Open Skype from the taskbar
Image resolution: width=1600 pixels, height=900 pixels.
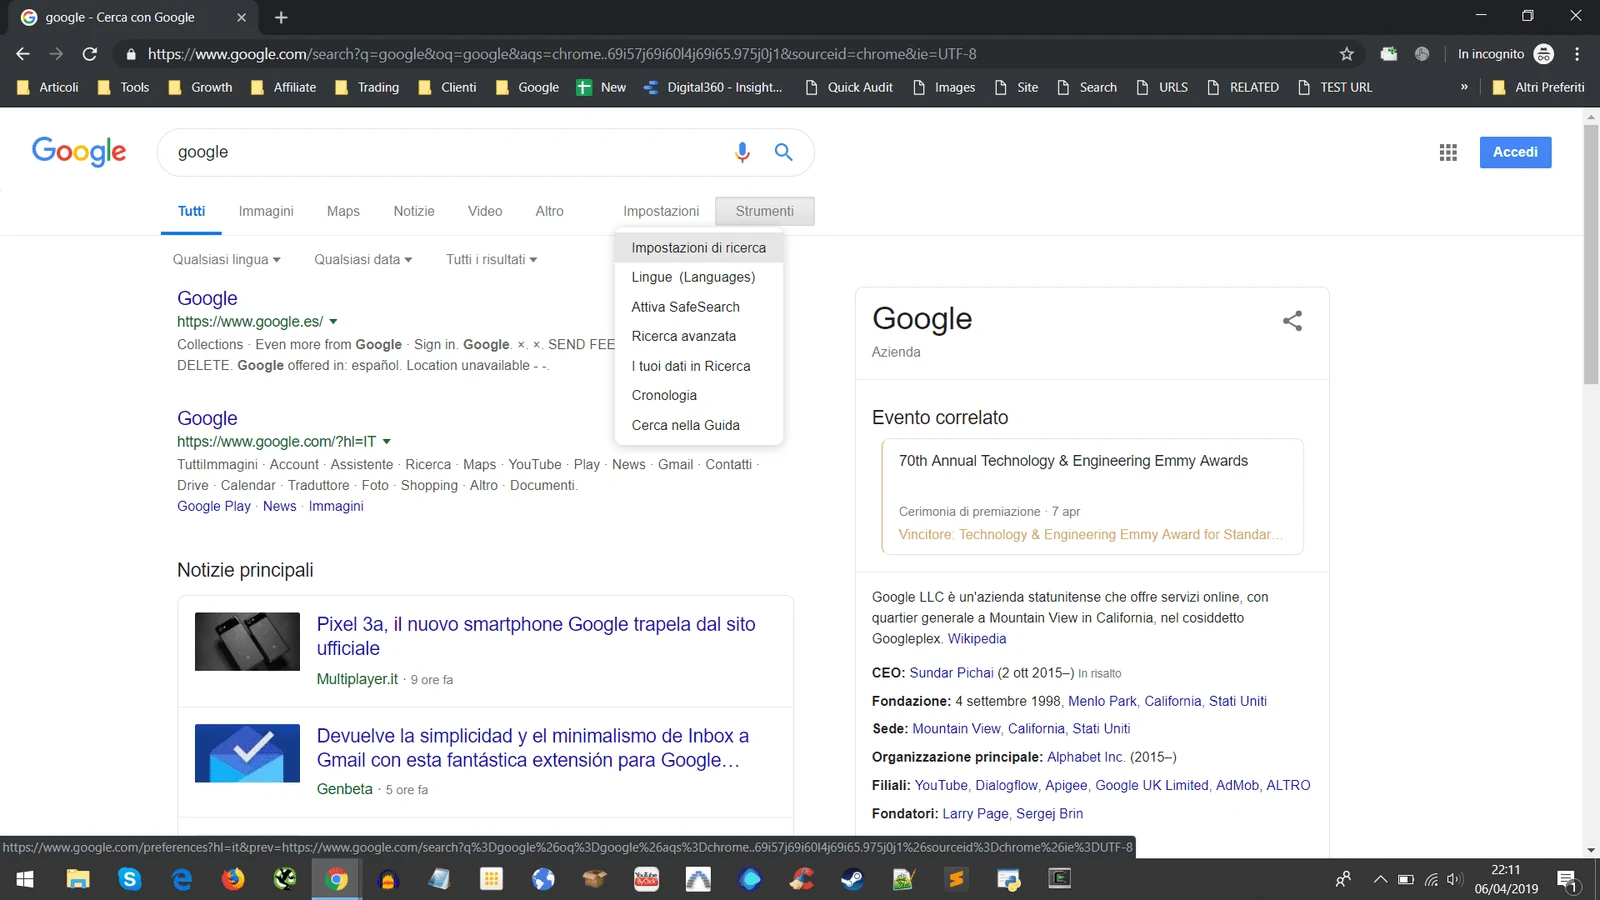129,879
